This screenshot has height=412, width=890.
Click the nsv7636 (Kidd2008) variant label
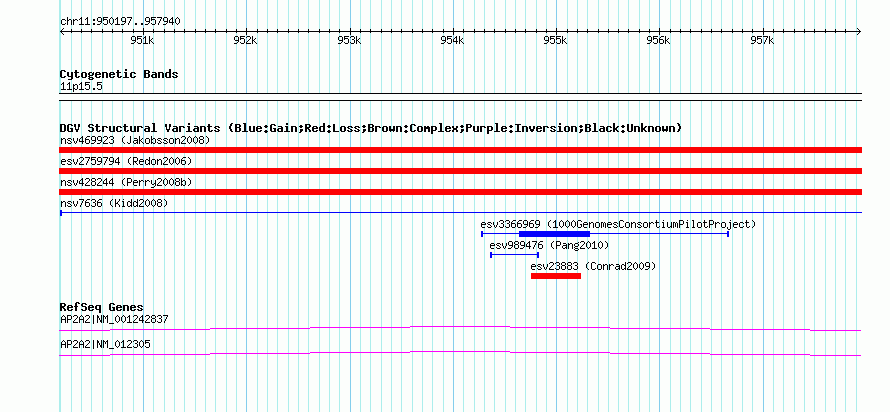(114, 203)
